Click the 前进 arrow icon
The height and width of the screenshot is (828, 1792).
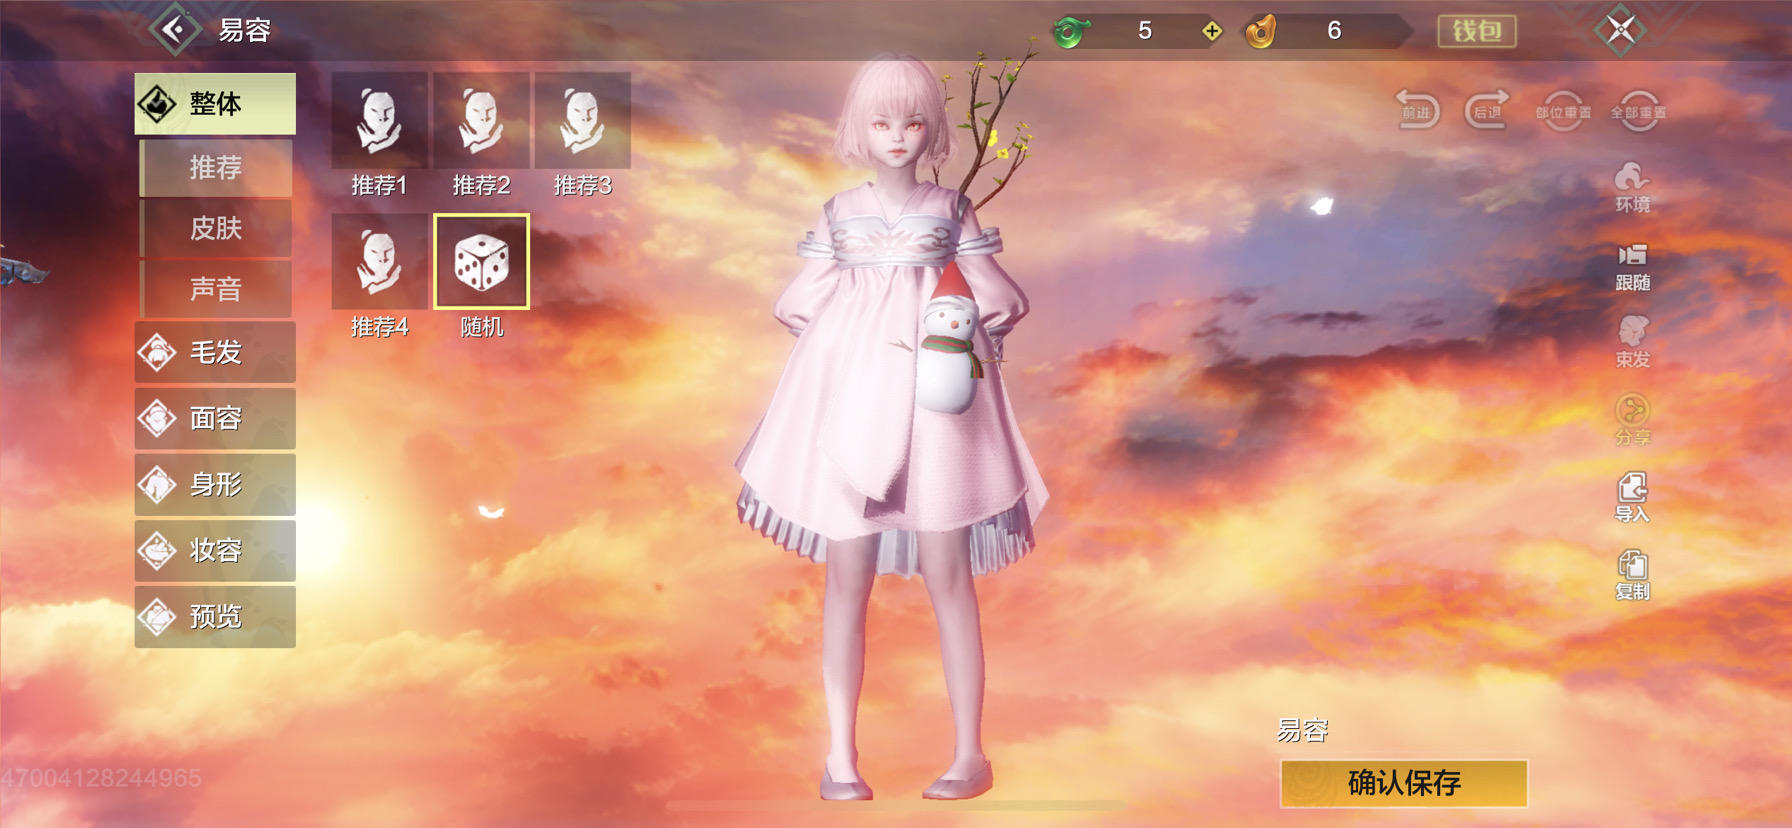pos(1417,109)
